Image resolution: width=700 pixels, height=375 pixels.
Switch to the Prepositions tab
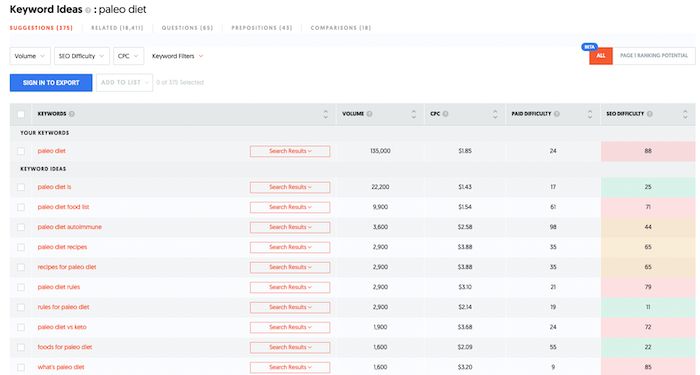click(262, 28)
